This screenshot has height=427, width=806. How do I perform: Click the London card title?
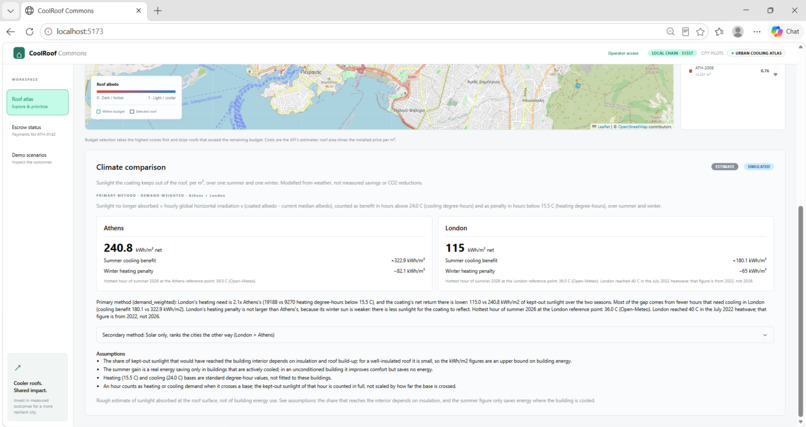[x=456, y=228]
